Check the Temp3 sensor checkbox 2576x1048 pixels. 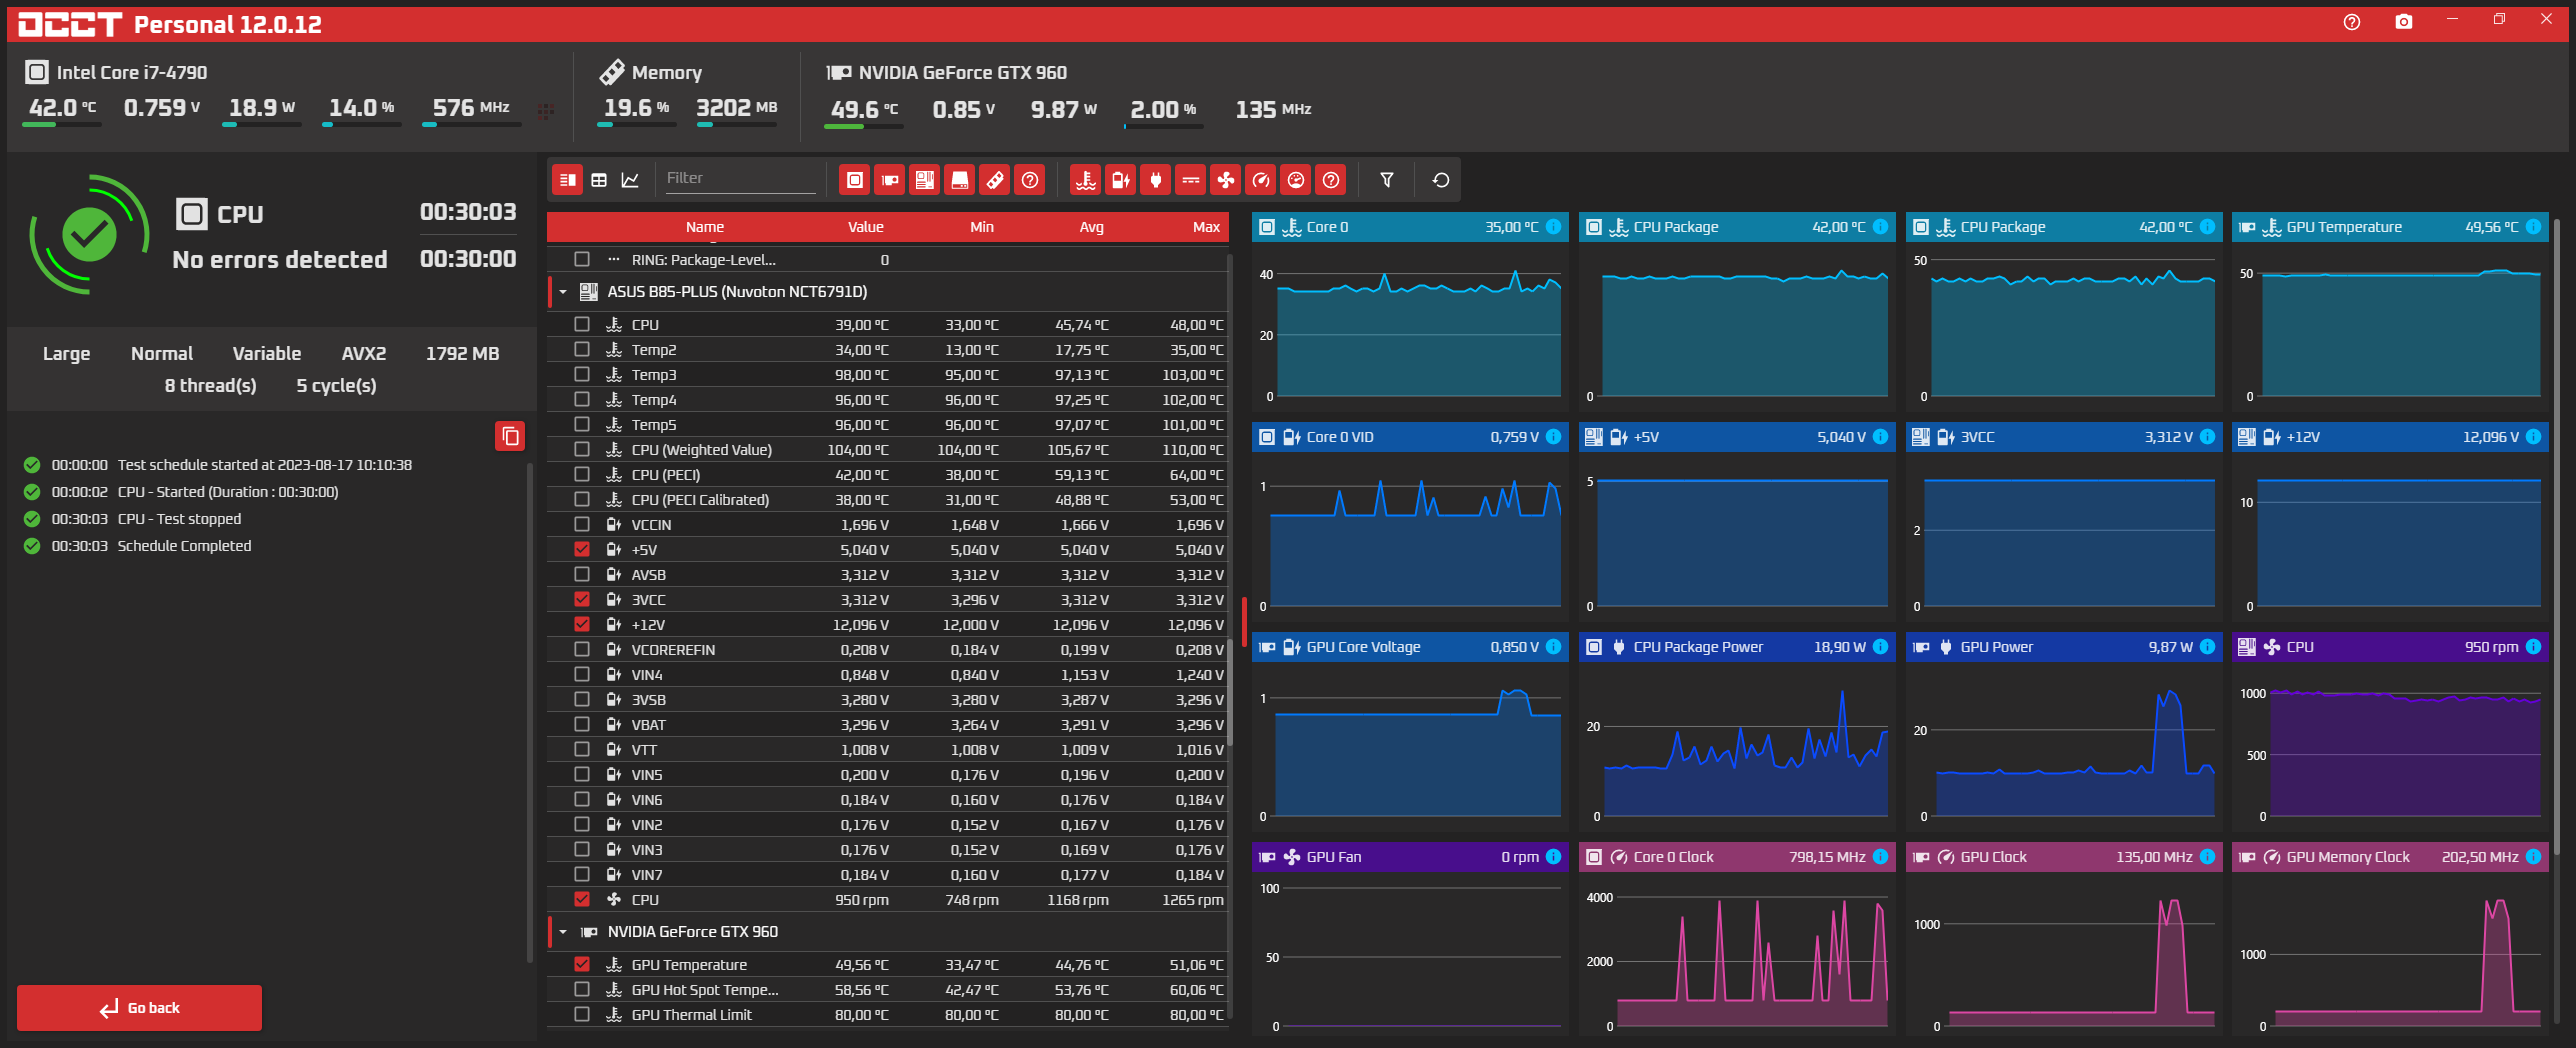(x=582, y=374)
